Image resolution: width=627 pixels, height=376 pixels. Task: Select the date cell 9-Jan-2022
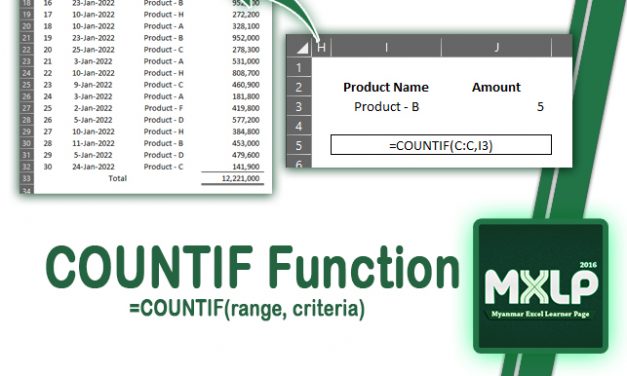[x=93, y=85]
